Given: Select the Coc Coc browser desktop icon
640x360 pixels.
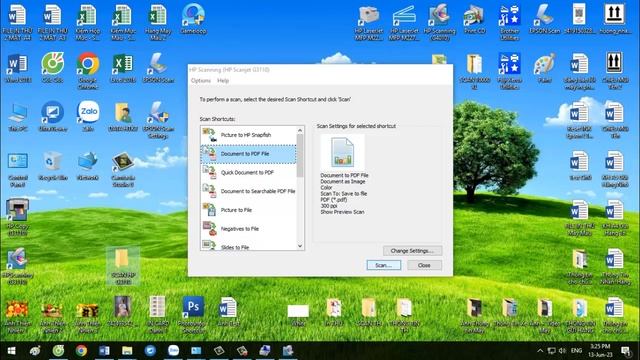Looking at the screenshot, I should click(52, 68).
